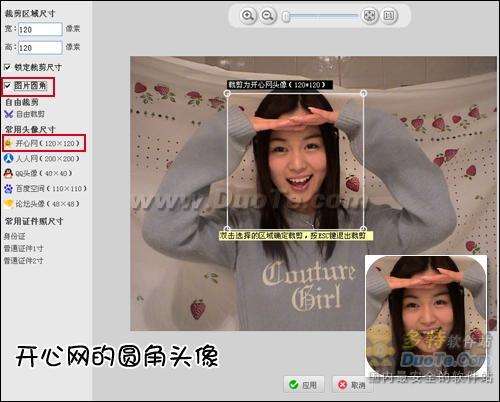Click the zoom slider handle
This screenshot has width=500, height=402.
pos(286,16)
